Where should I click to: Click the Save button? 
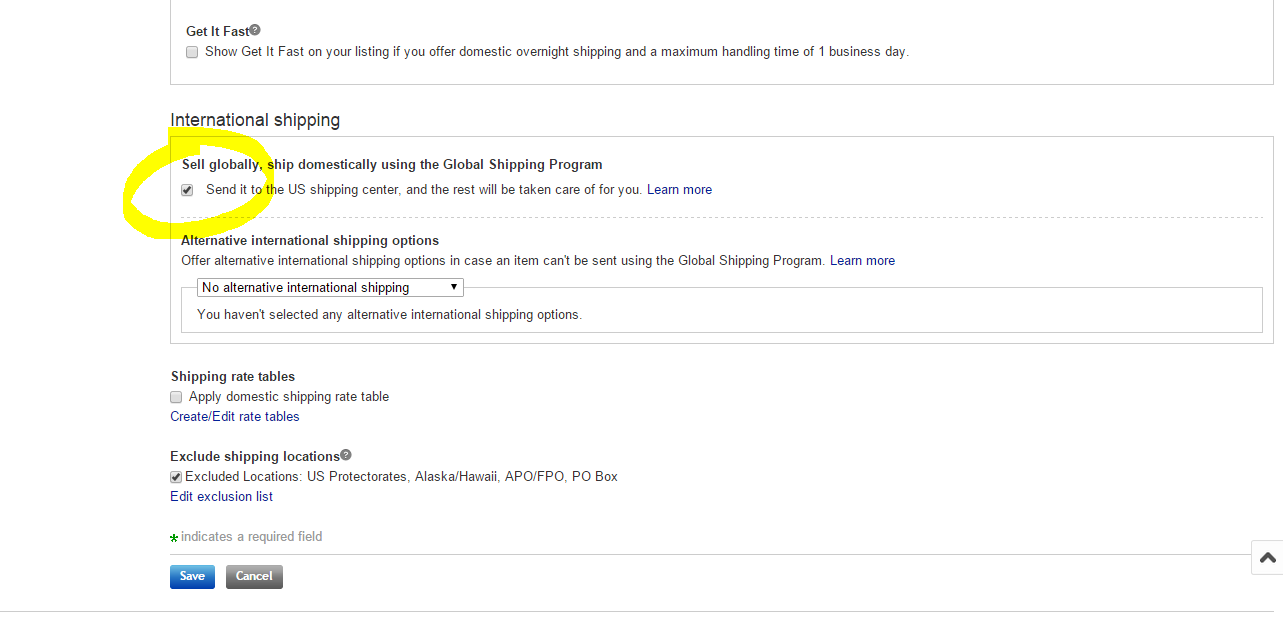pyautogui.click(x=192, y=576)
